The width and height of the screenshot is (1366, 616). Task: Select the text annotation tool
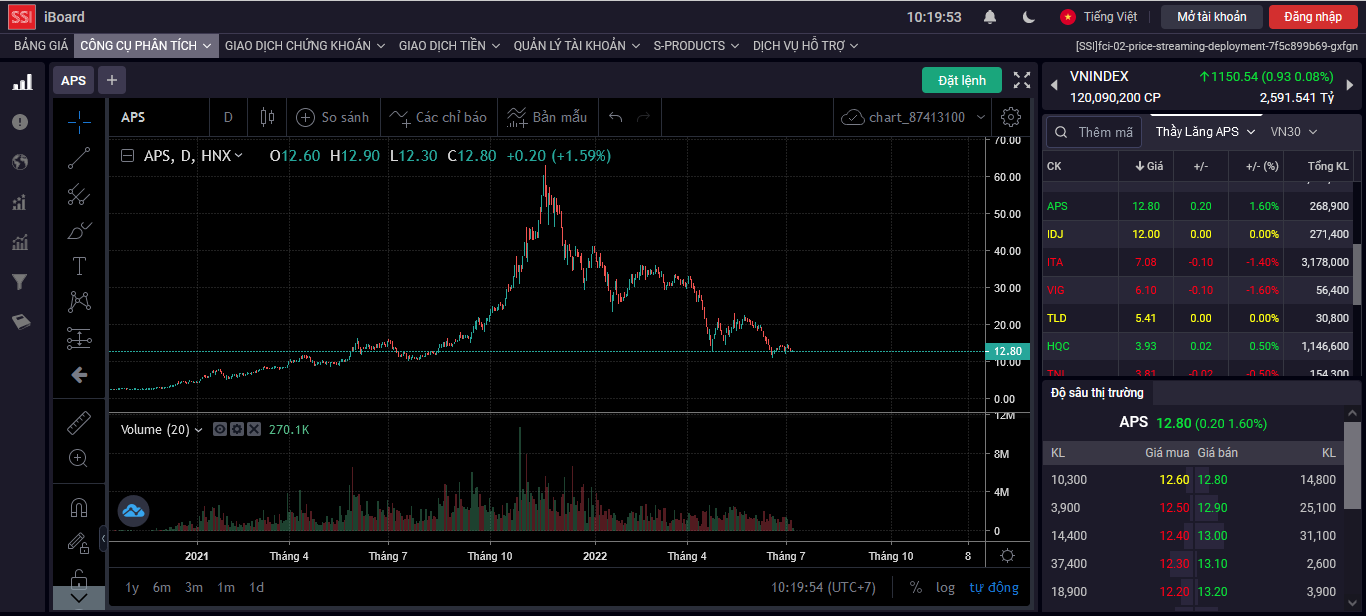pos(79,266)
